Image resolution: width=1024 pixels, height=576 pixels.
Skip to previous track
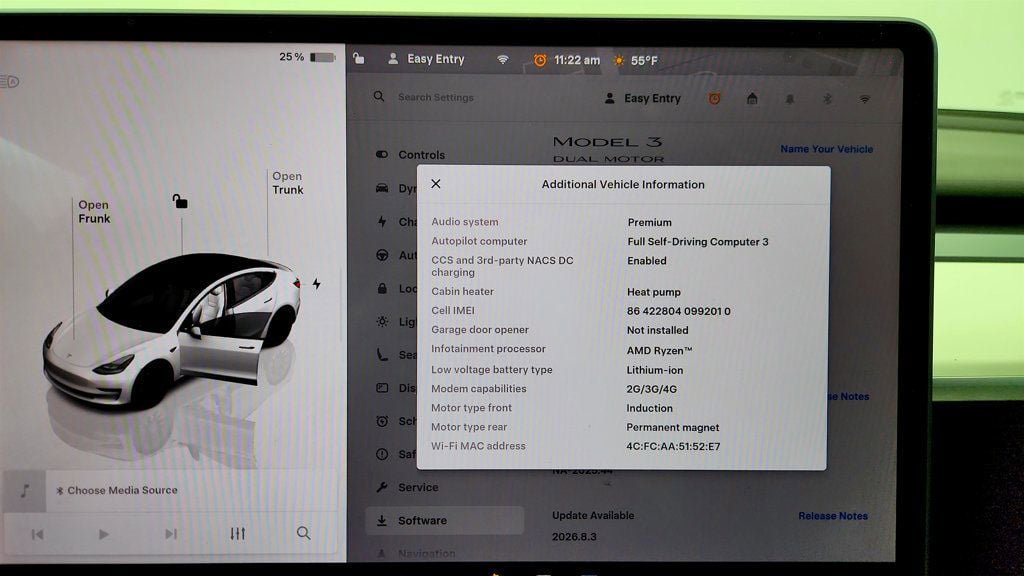37,534
